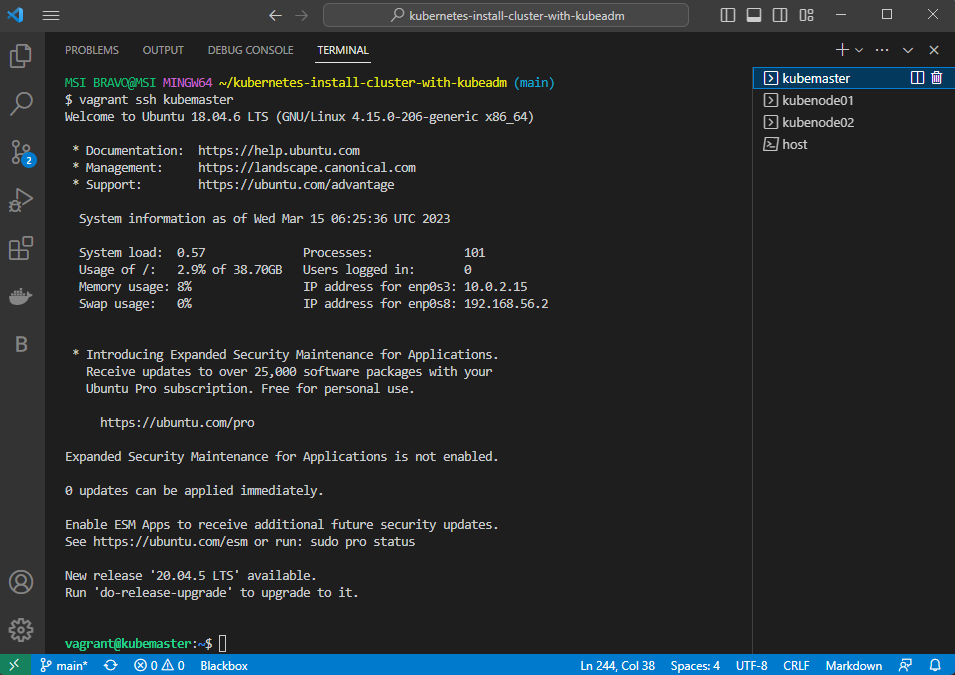The height and width of the screenshot is (675, 955).
Task: Create a new terminal with plus icon
Action: click(842, 50)
